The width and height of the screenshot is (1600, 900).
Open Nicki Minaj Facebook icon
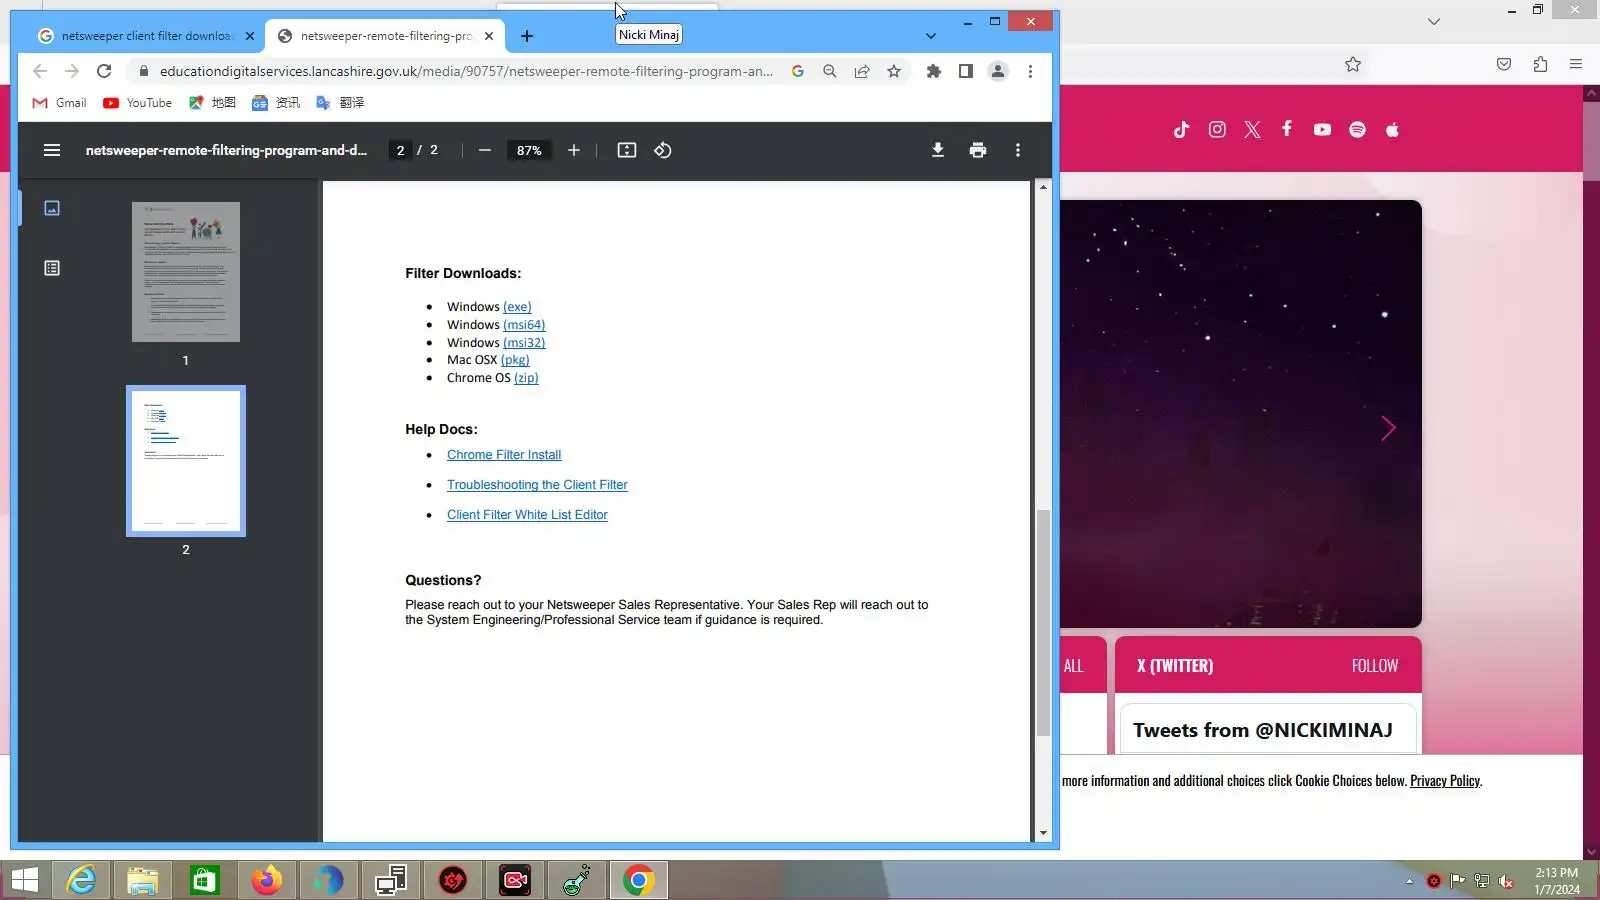coord(1287,129)
